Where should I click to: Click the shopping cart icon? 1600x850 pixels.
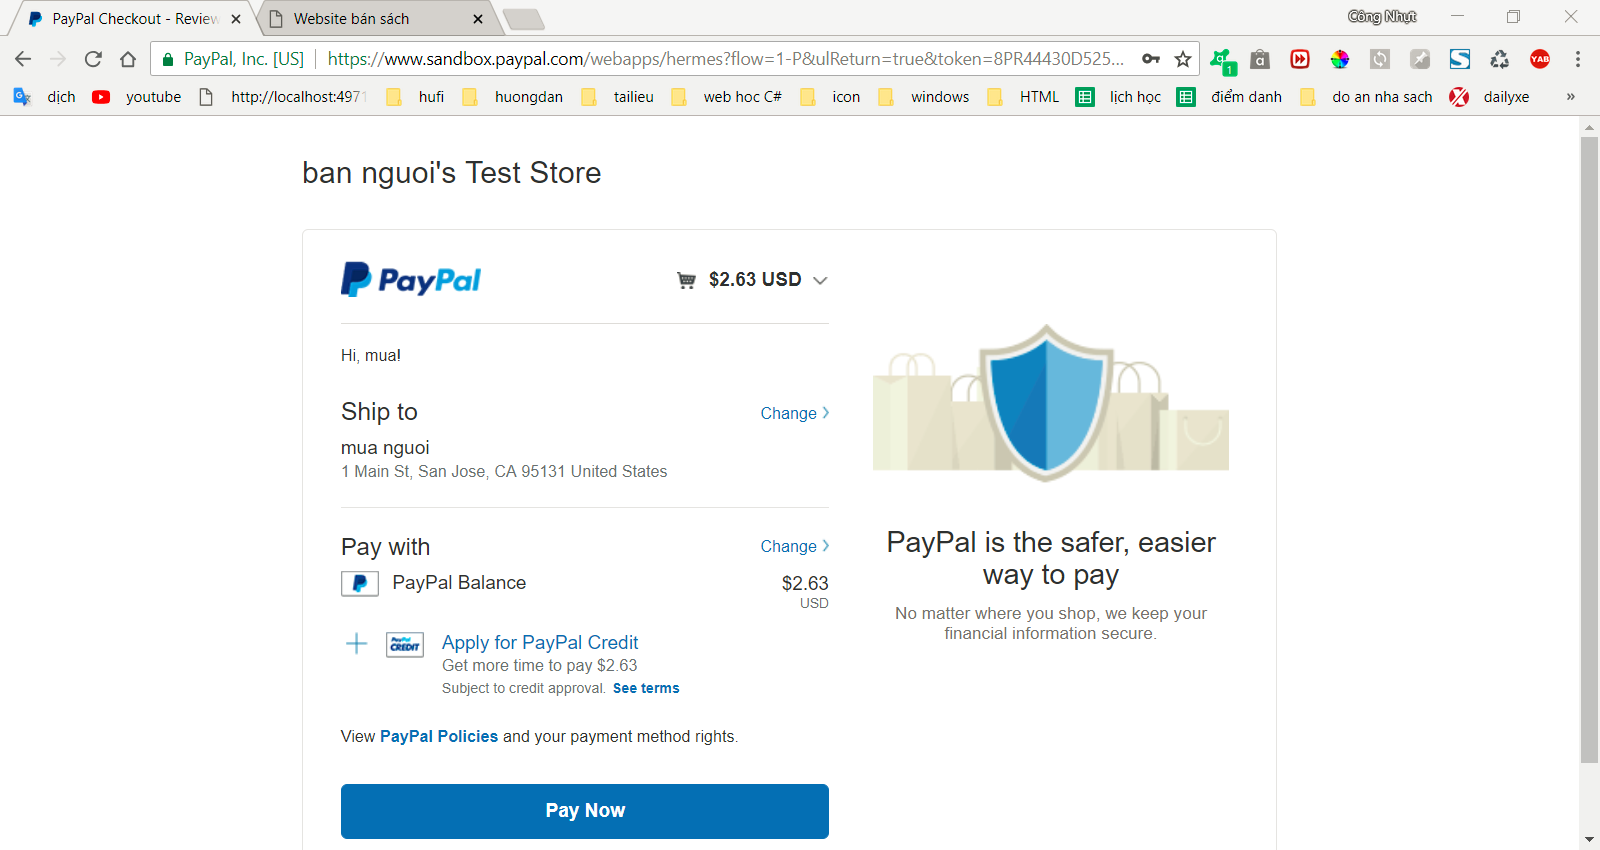pos(686,280)
